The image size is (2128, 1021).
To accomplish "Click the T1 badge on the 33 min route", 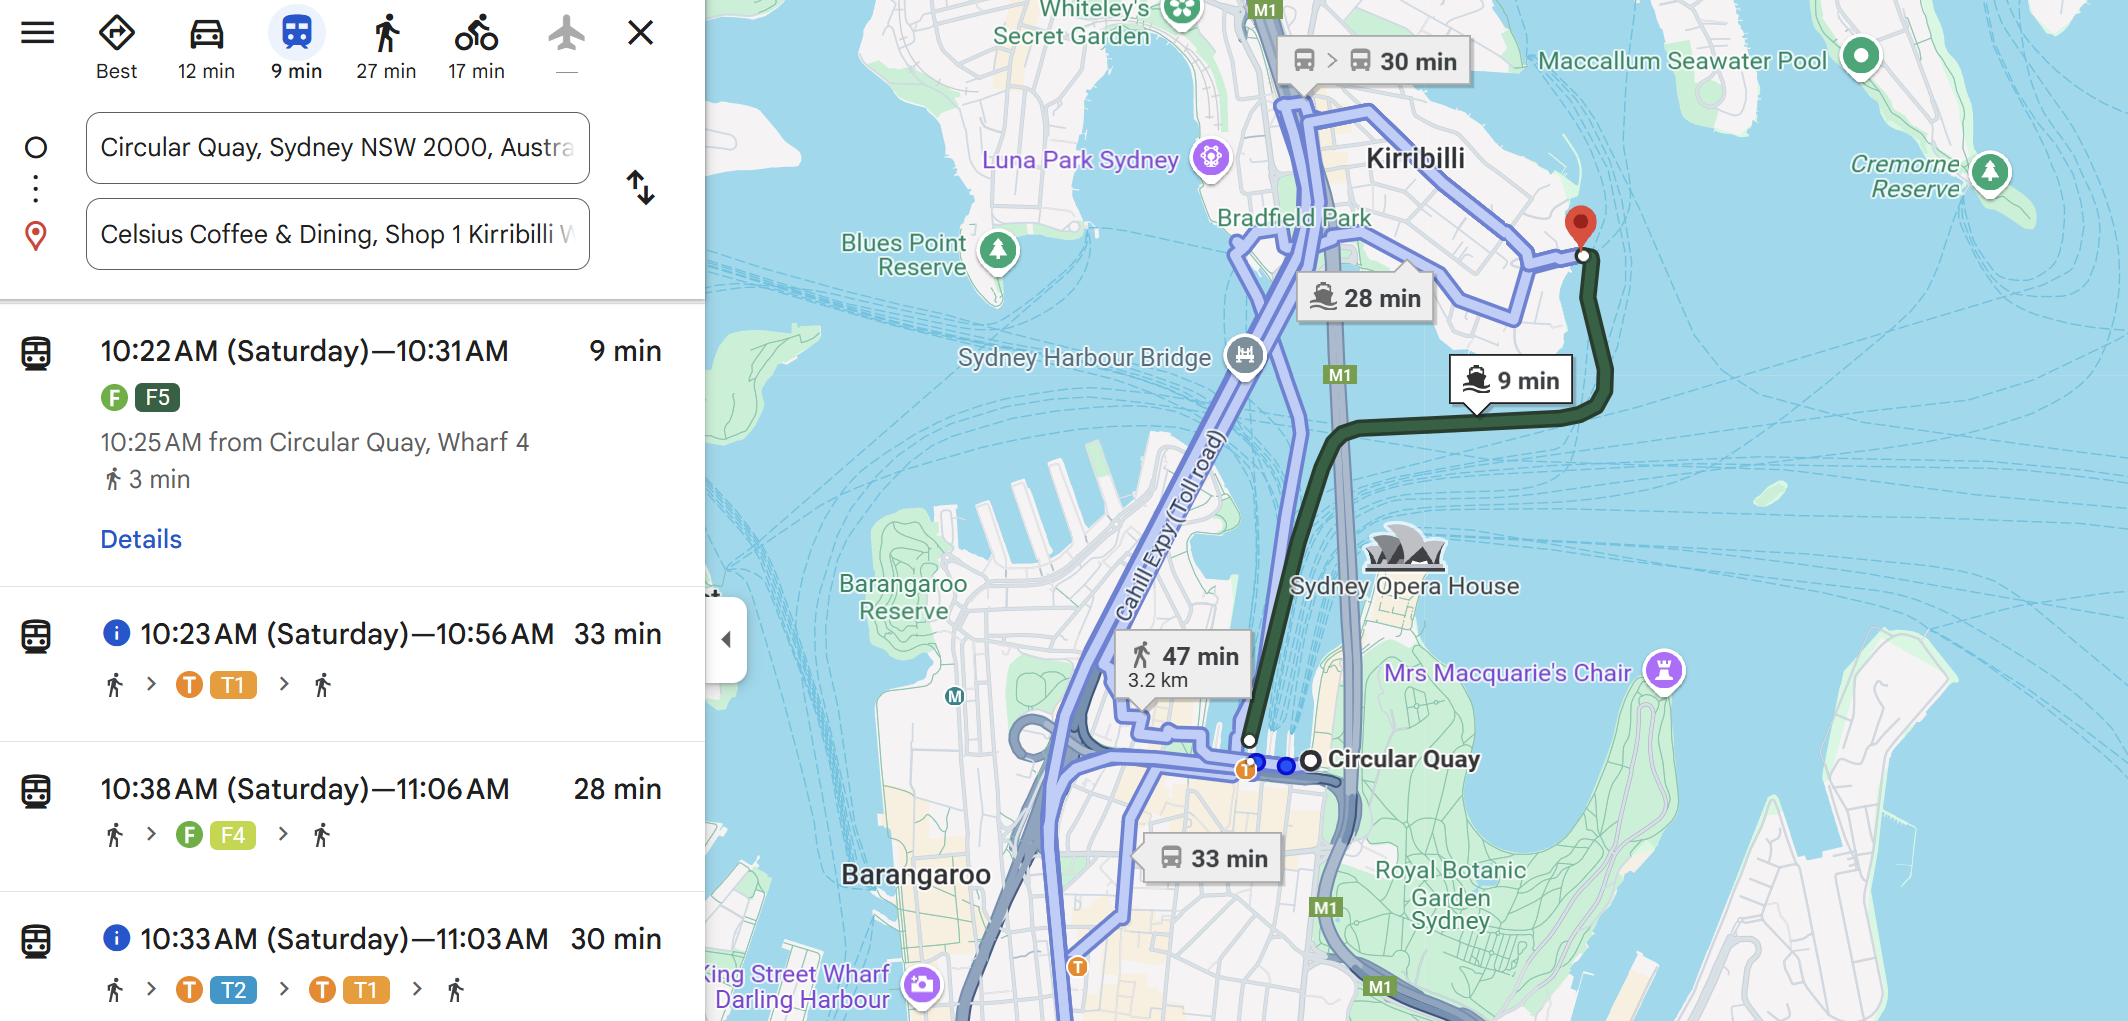I will coord(232,685).
